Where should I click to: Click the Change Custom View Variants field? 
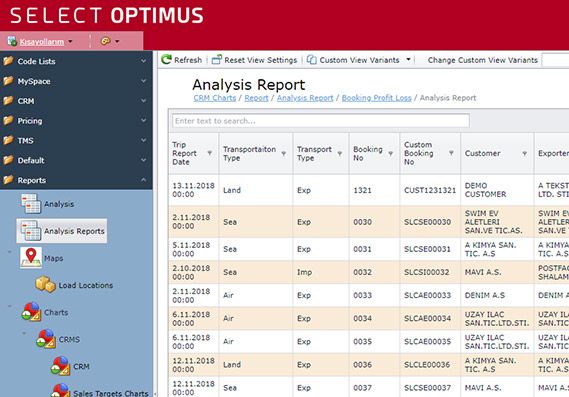click(555, 60)
